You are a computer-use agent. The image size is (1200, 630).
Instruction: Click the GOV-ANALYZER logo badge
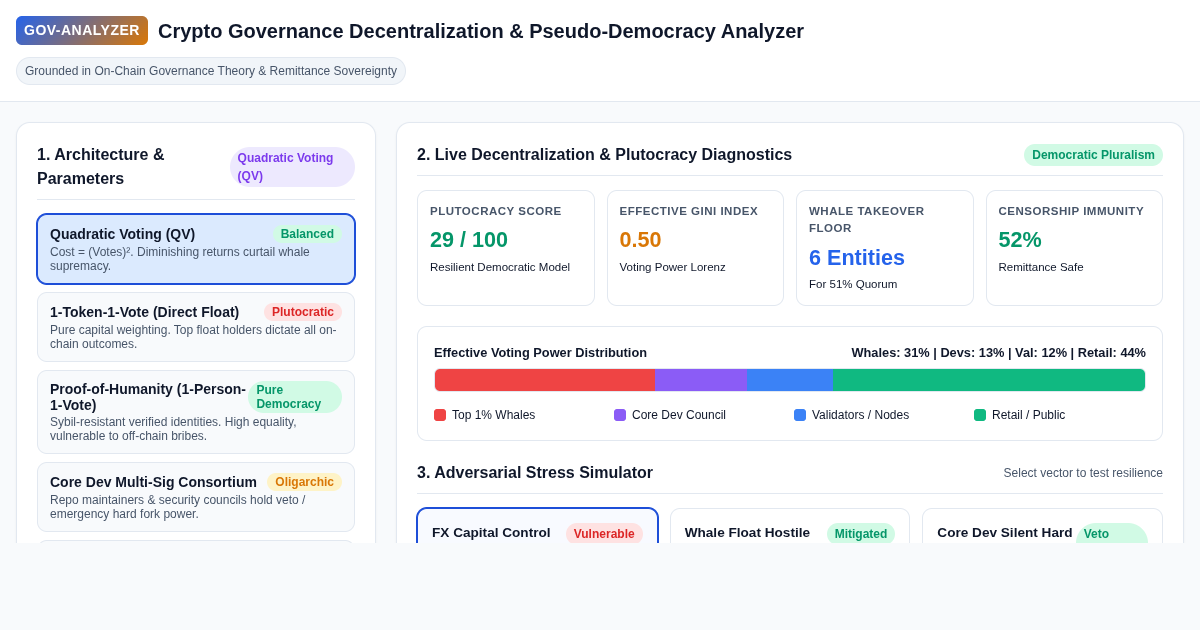82,30
